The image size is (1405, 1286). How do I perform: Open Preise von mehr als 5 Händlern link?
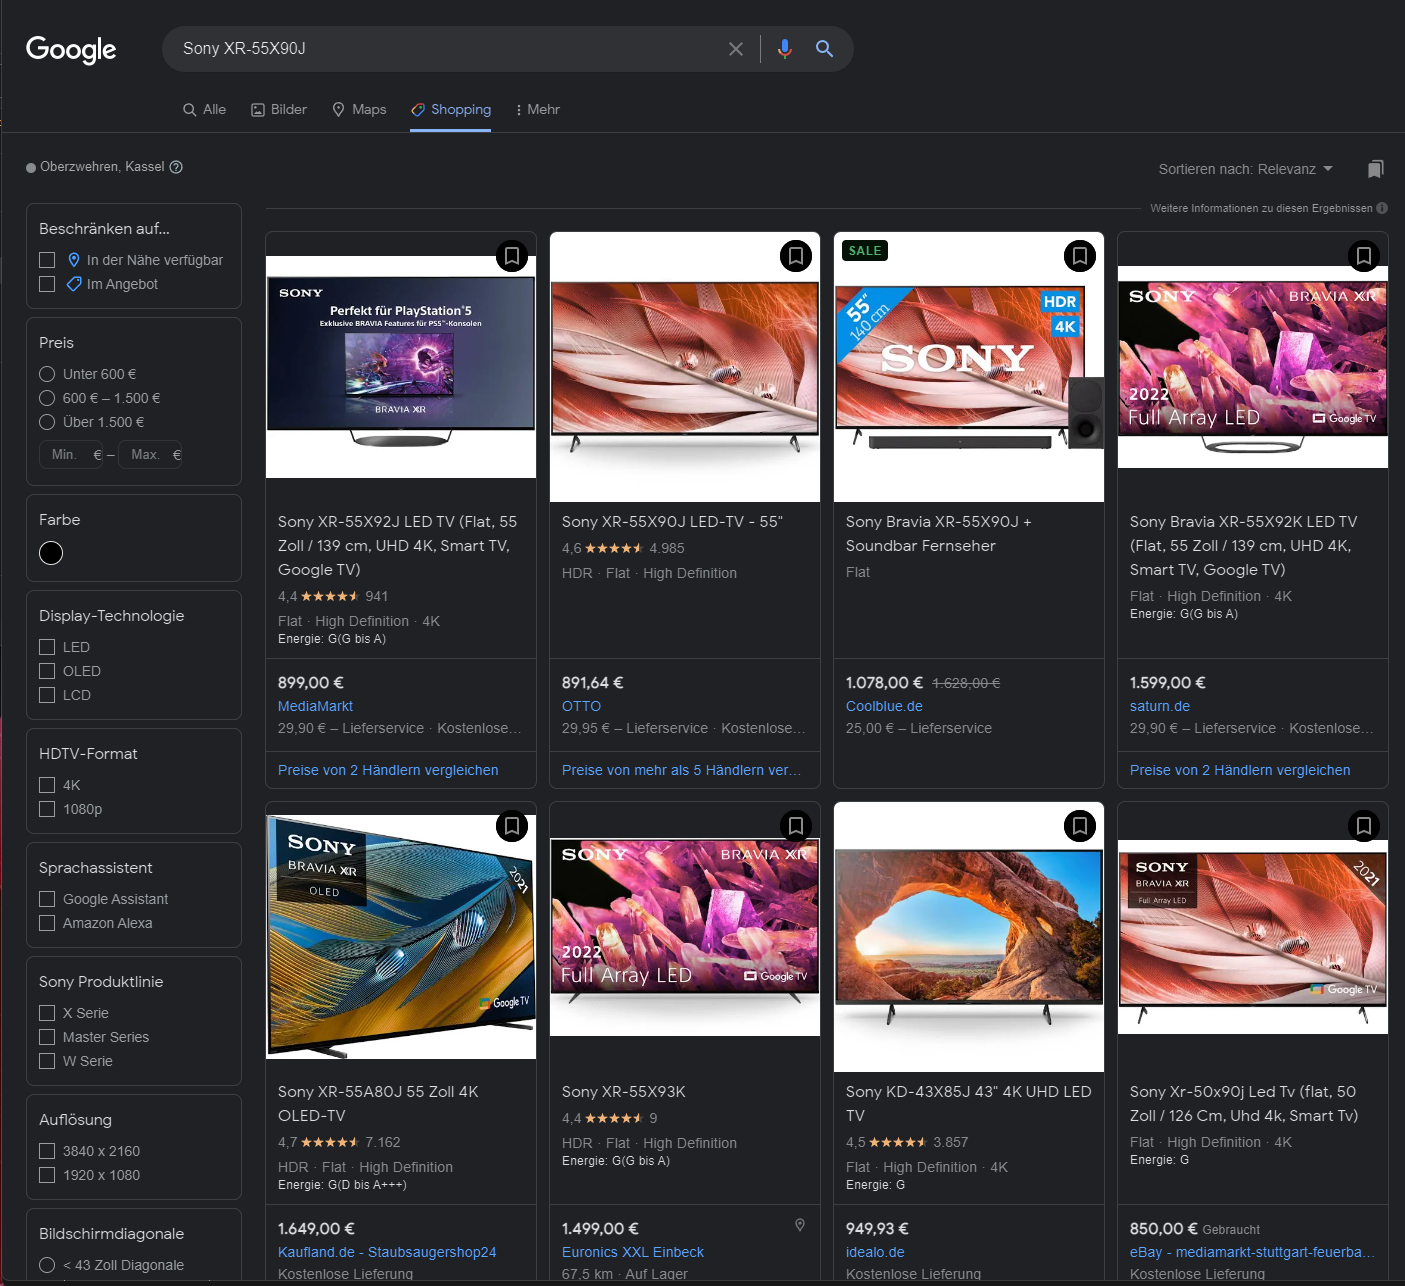(681, 770)
